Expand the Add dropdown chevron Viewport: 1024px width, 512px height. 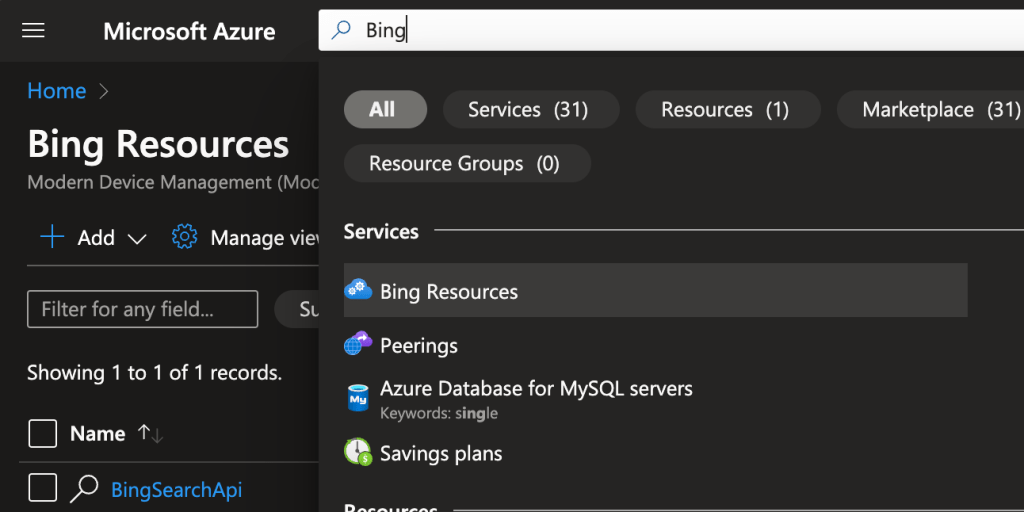click(x=137, y=238)
